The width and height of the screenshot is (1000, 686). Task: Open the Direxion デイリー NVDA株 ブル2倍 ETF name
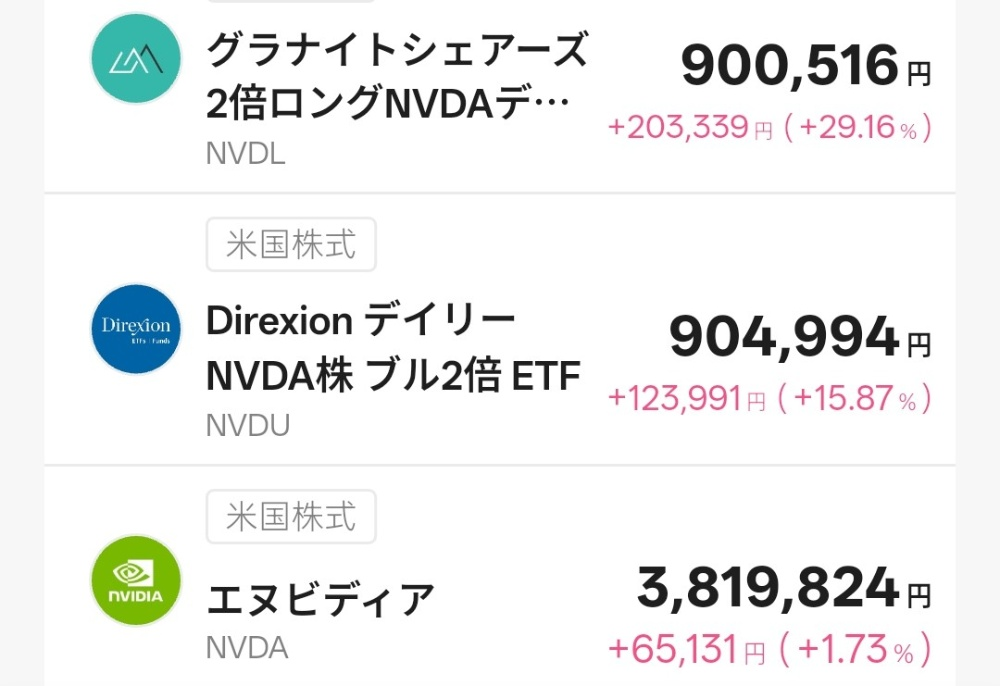click(x=393, y=349)
